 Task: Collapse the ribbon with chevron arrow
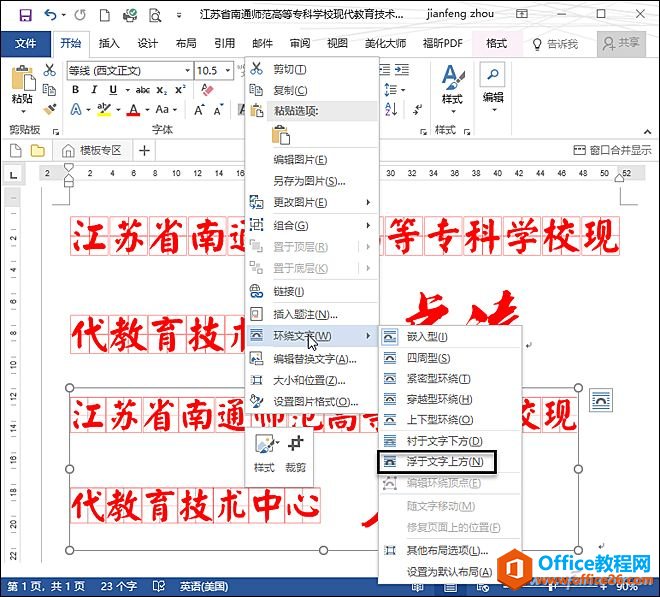click(x=647, y=132)
